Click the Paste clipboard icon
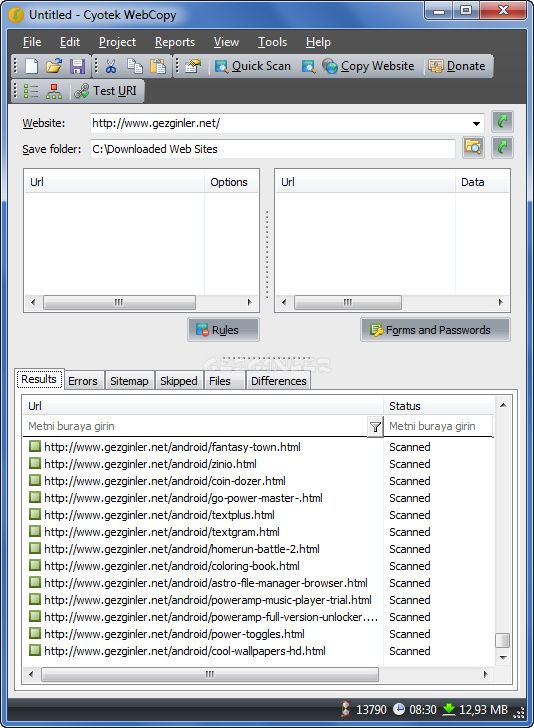534x728 pixels. (x=158, y=66)
